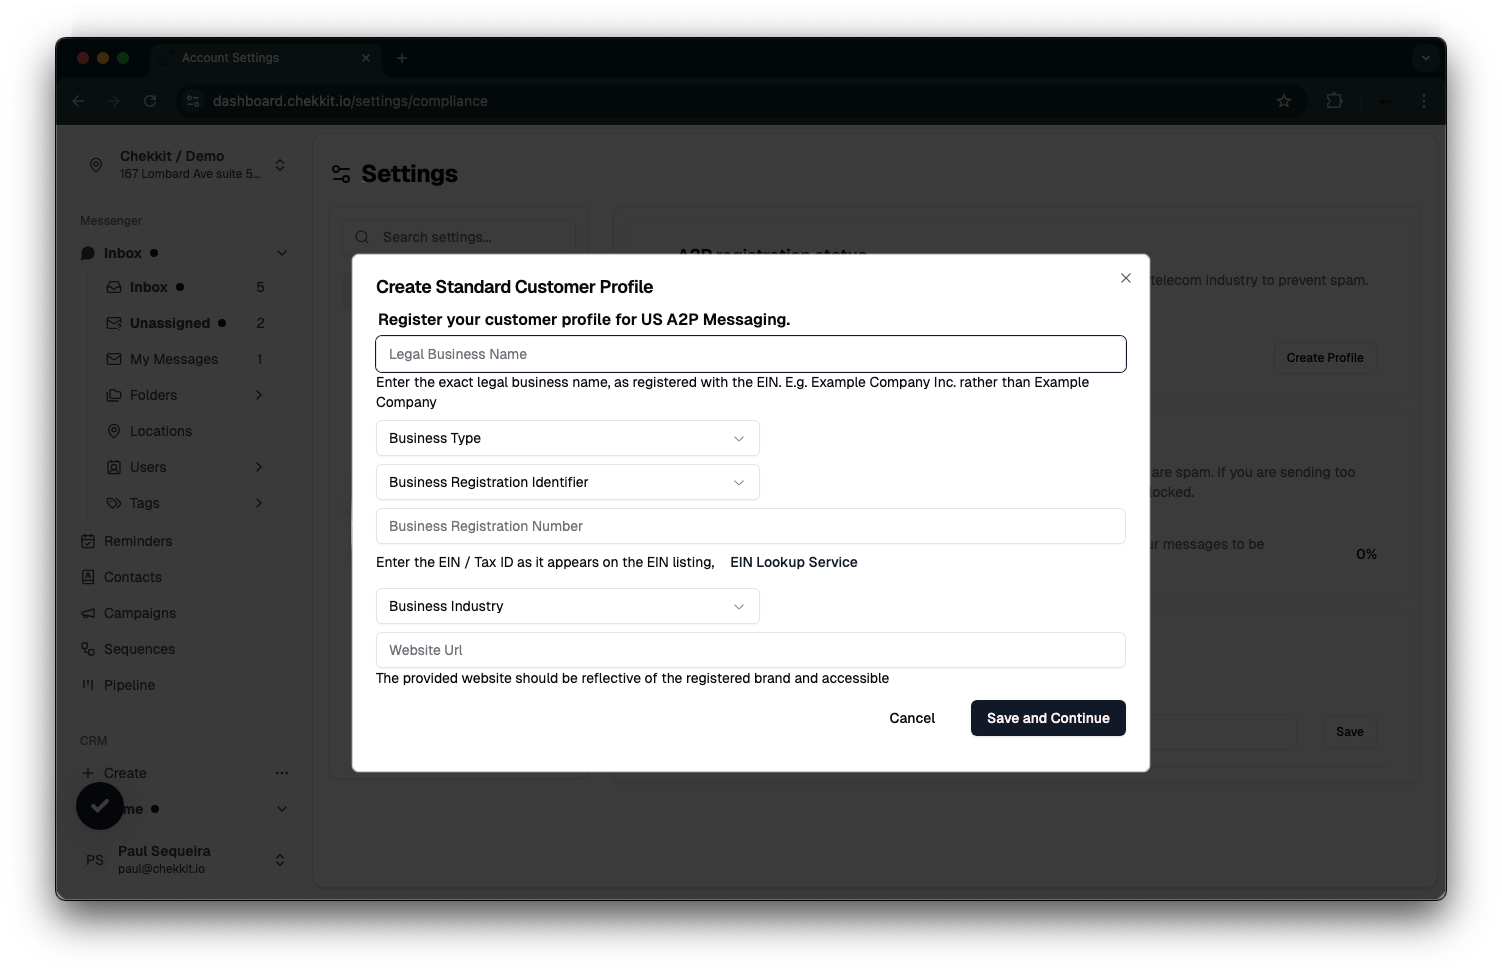Image resolution: width=1502 pixels, height=974 pixels.
Task: Expand the Users chevron
Action: (259, 467)
